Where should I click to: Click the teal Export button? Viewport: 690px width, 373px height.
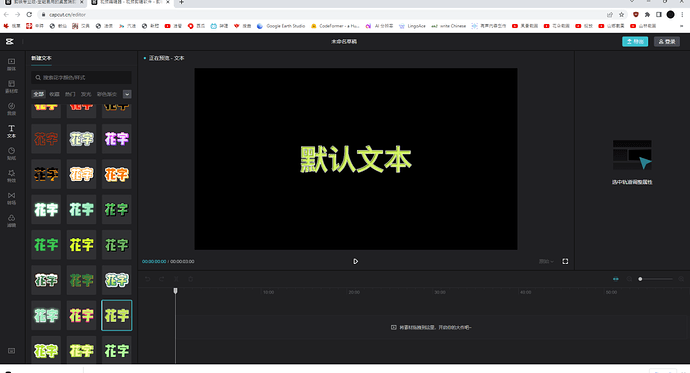click(635, 41)
